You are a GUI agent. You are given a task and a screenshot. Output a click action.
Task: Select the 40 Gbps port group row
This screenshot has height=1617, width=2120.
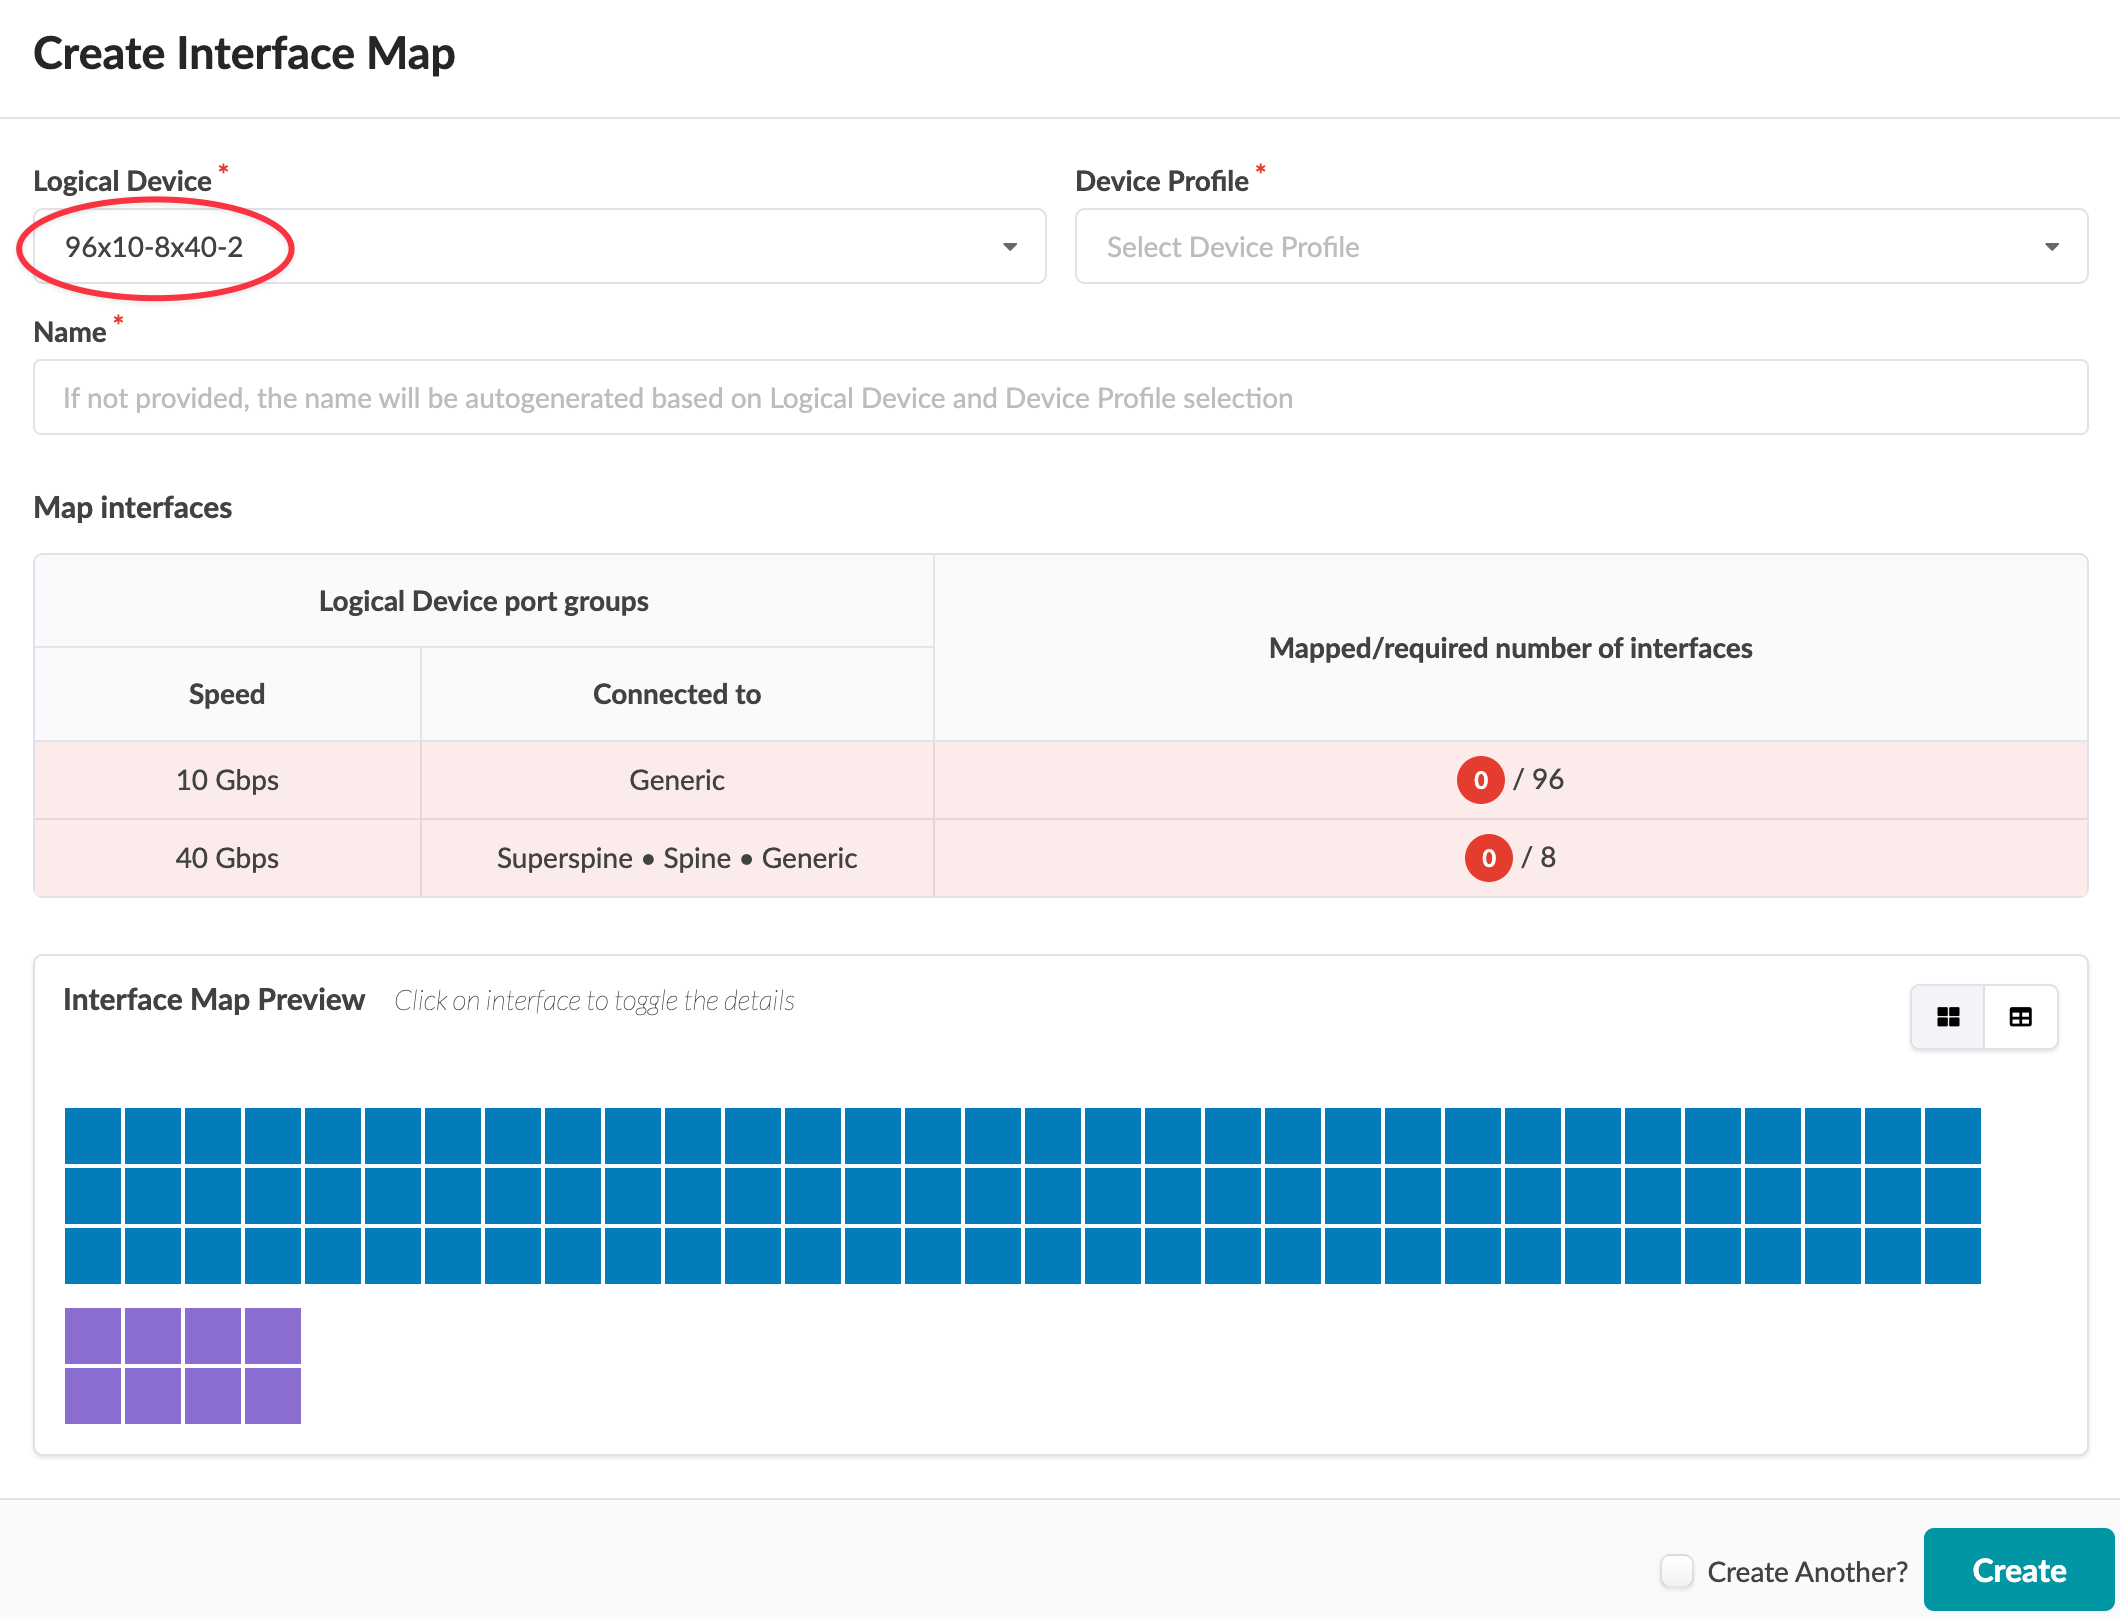(x=227, y=858)
